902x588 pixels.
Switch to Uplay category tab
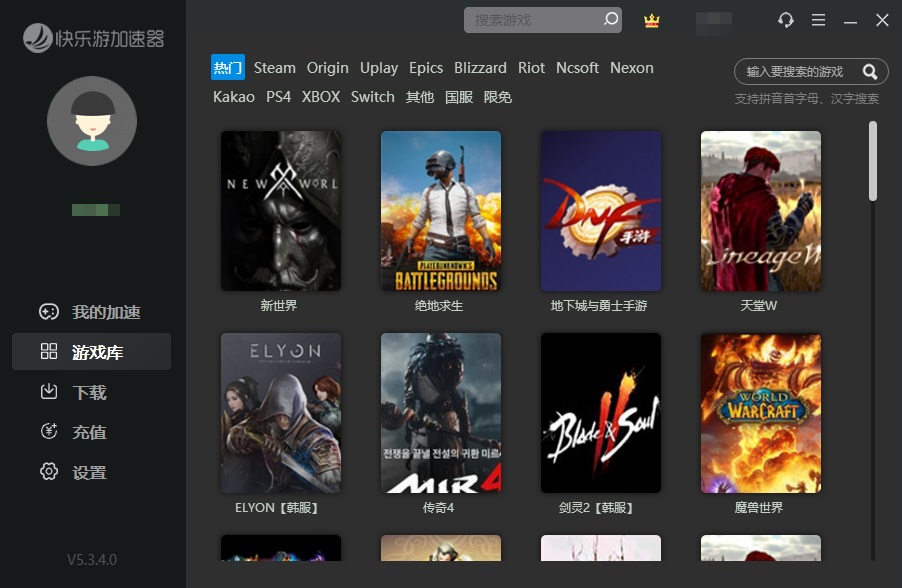point(379,68)
